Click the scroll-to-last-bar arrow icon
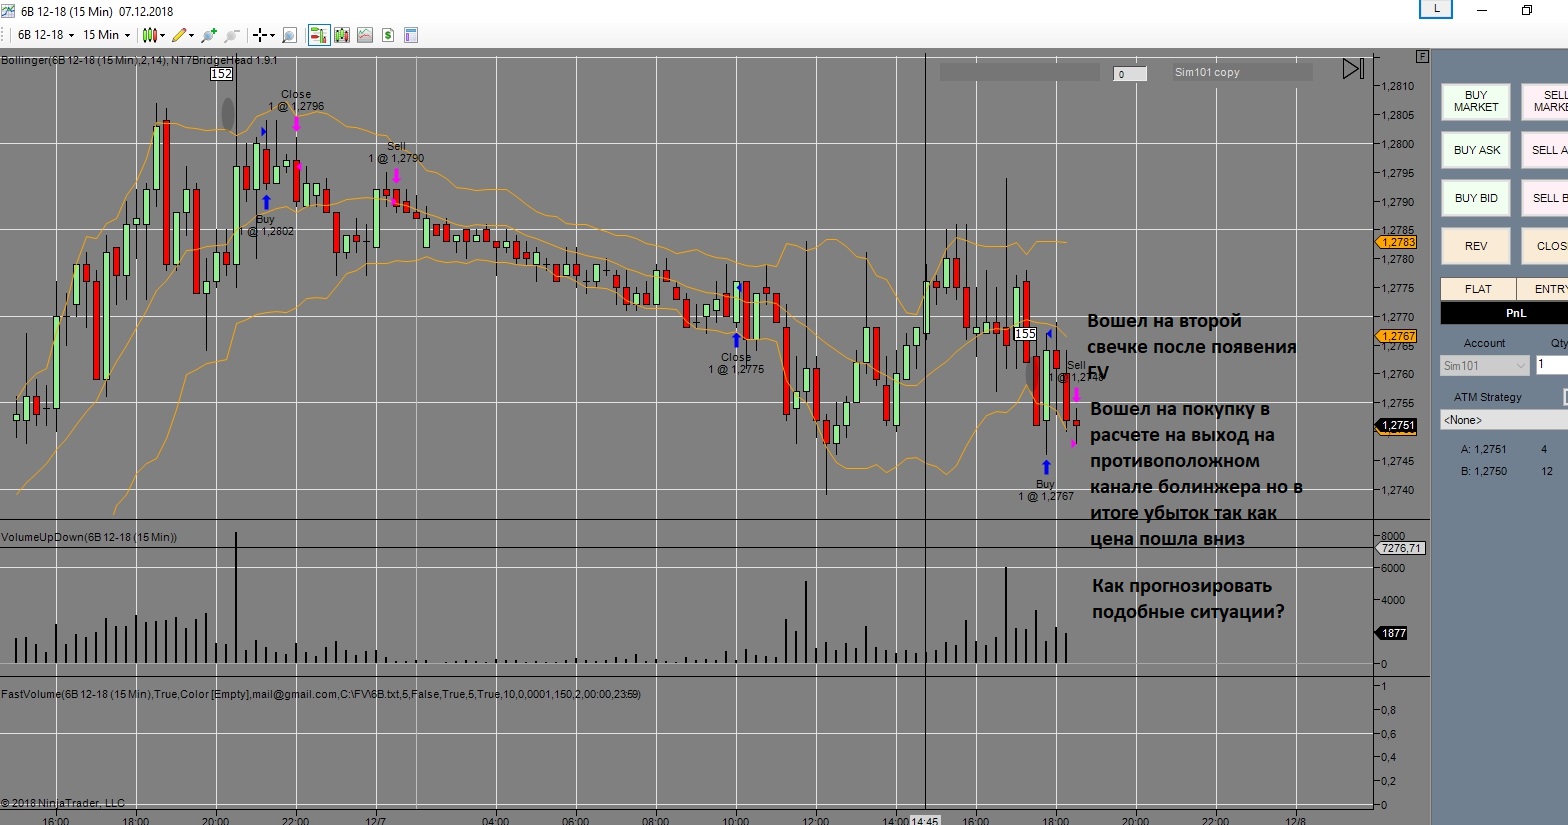The width and height of the screenshot is (1568, 825). [1353, 69]
